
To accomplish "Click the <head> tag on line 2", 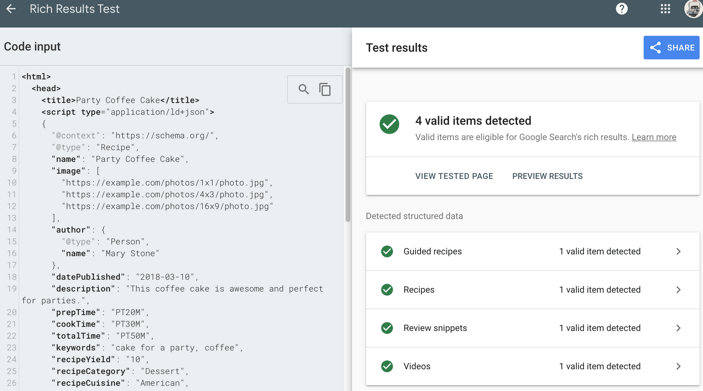I will coord(46,88).
